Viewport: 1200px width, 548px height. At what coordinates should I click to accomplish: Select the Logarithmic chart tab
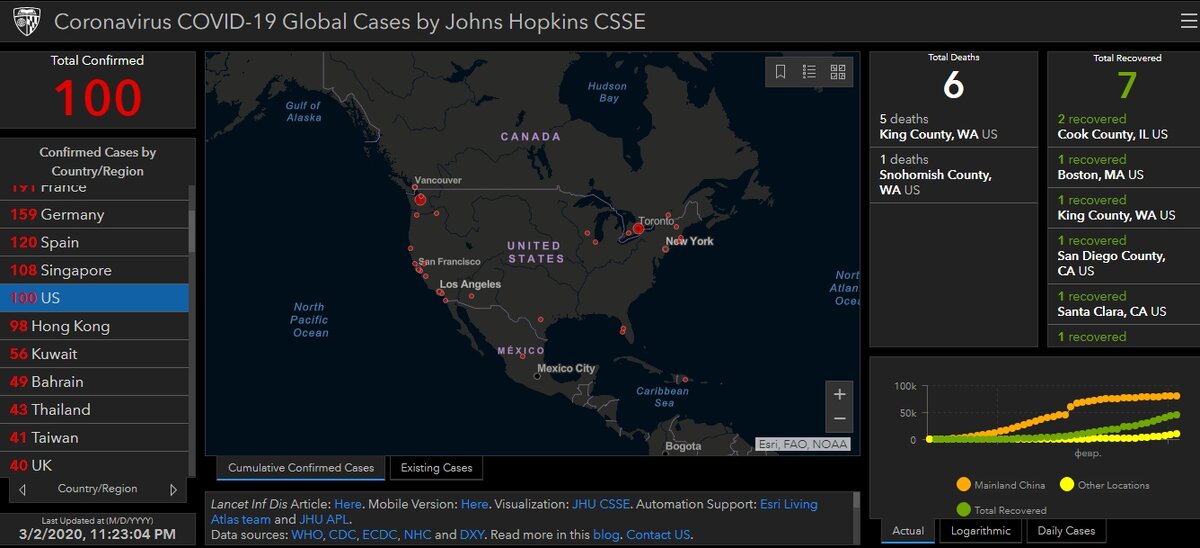pyautogui.click(x=980, y=531)
